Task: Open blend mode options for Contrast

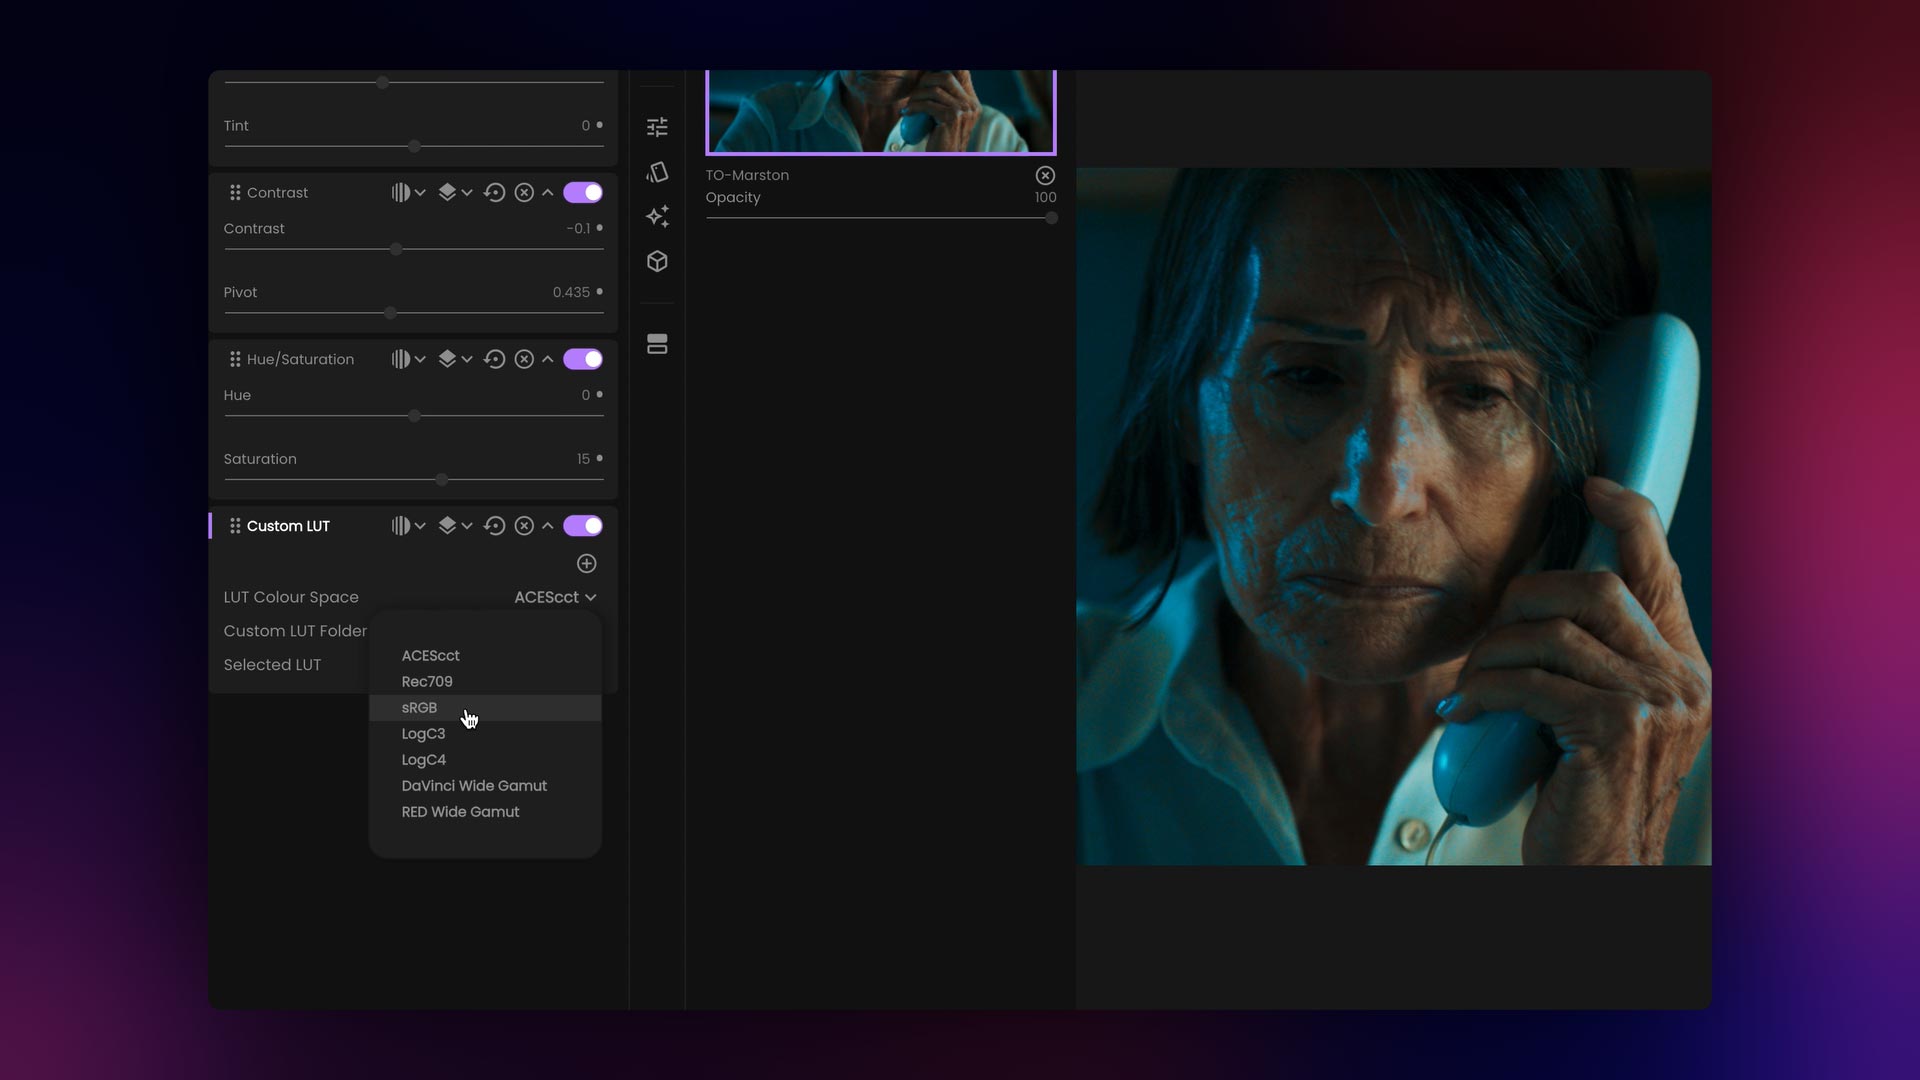Action: pyautogui.click(x=407, y=192)
